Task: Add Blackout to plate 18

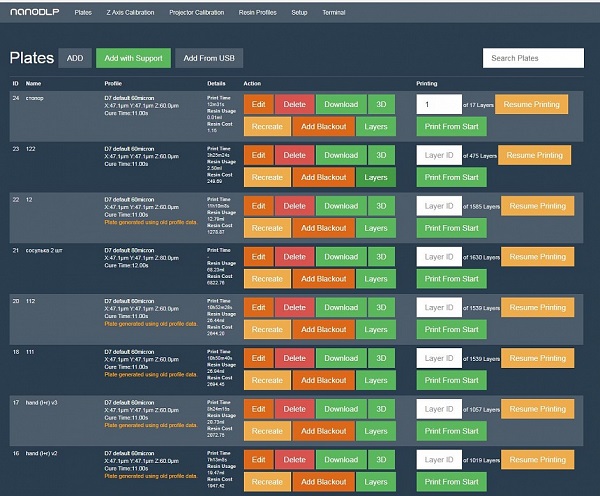Action: point(324,380)
